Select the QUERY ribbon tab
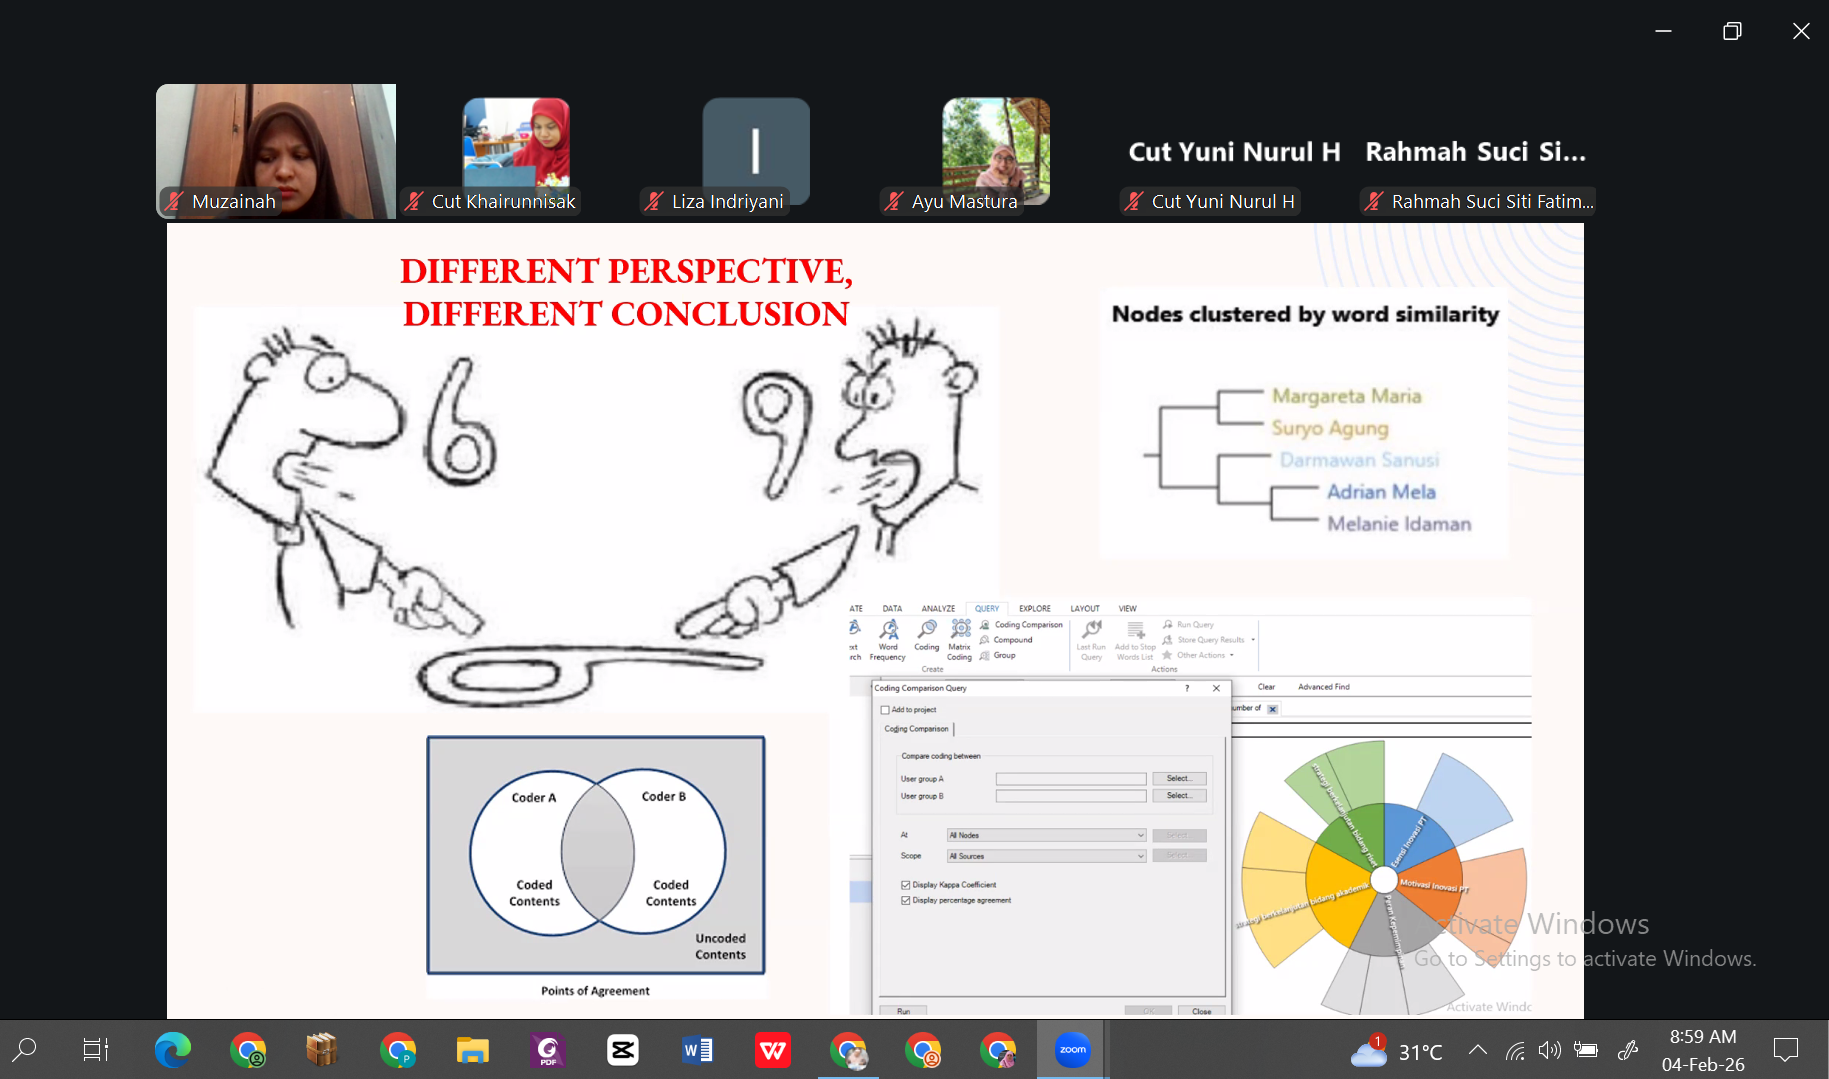Screen dimensions: 1829x1079 click(x=987, y=608)
